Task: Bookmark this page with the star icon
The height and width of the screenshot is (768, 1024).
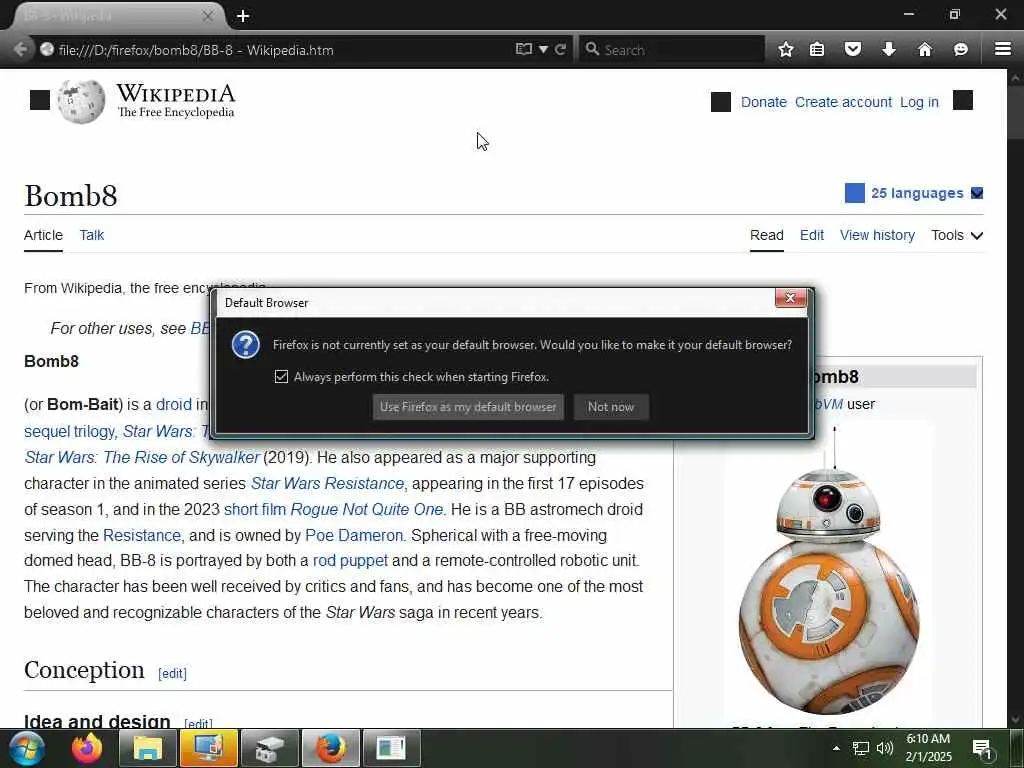Action: tap(786, 50)
